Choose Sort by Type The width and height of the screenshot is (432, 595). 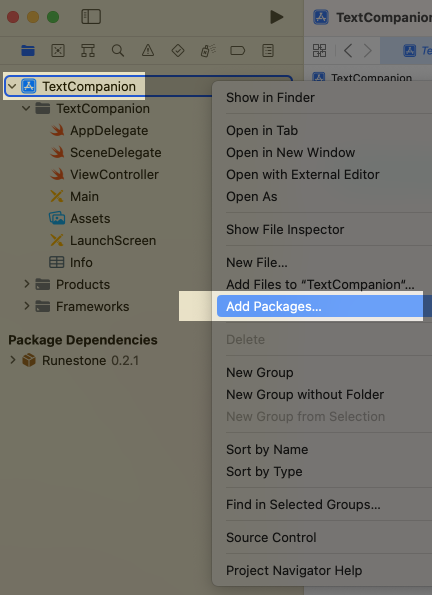[264, 472]
